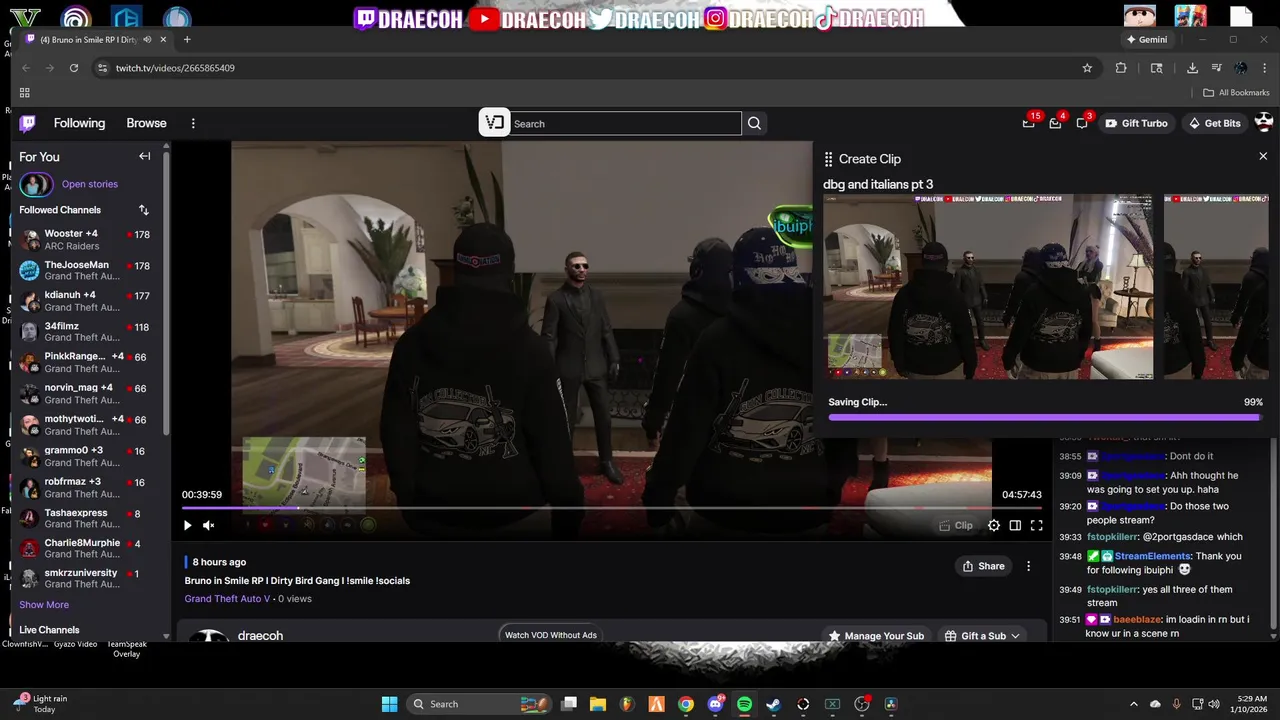Click StreamElements username in chat

pos(1153,556)
